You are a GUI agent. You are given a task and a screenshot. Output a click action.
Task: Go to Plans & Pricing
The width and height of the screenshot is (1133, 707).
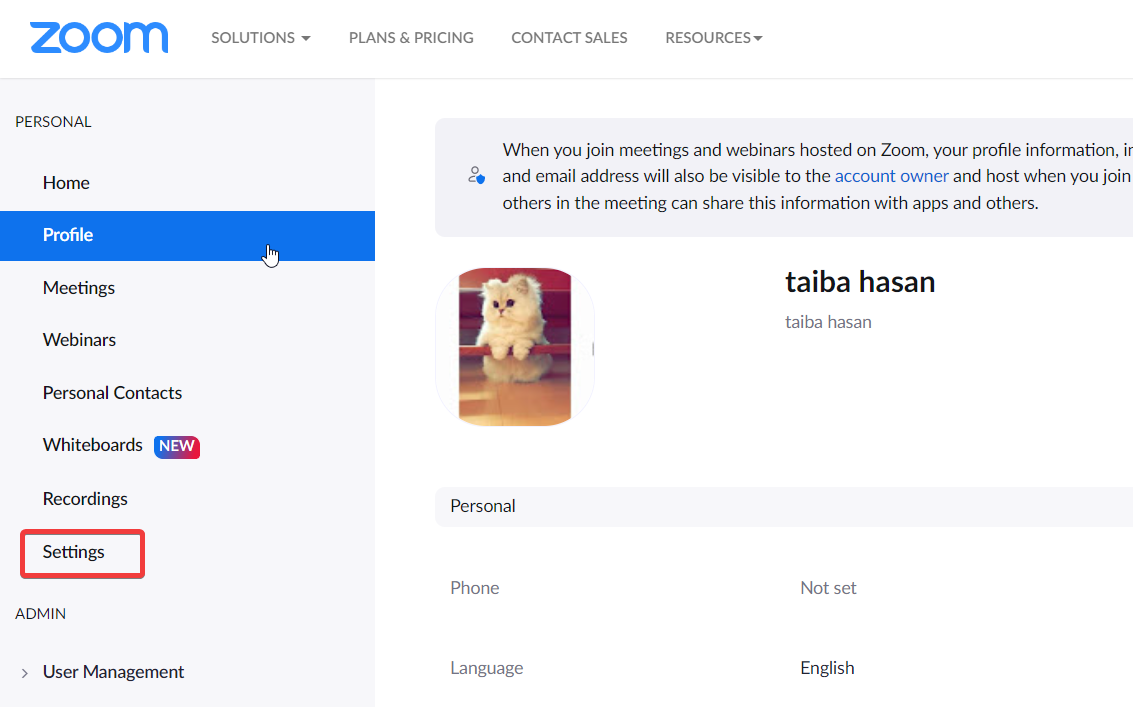pyautogui.click(x=411, y=38)
